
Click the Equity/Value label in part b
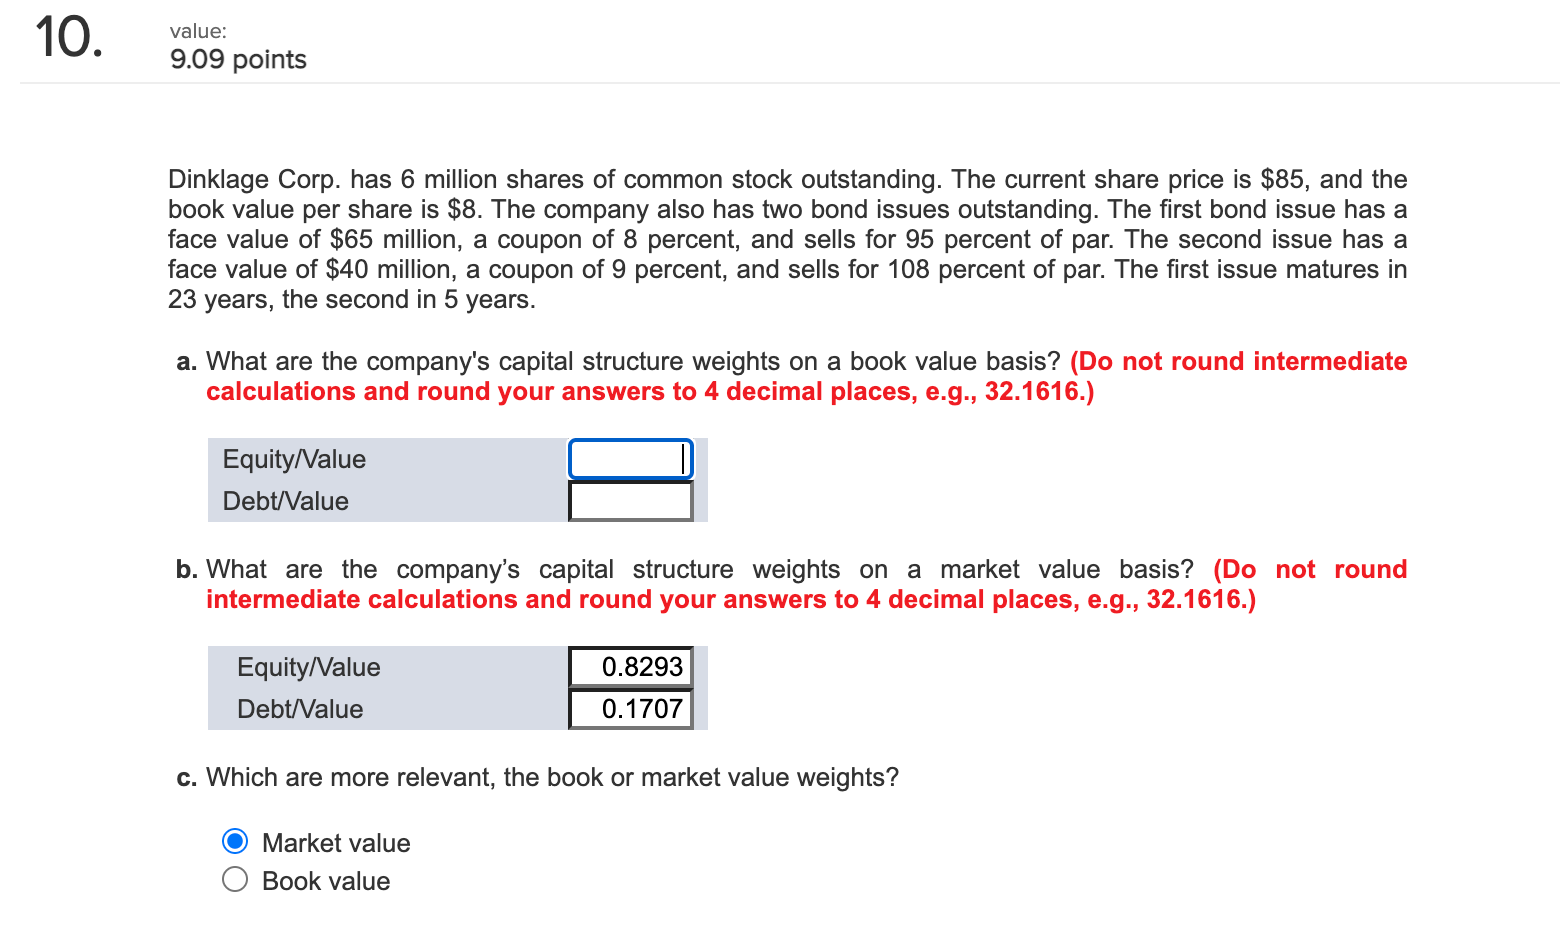tap(308, 666)
